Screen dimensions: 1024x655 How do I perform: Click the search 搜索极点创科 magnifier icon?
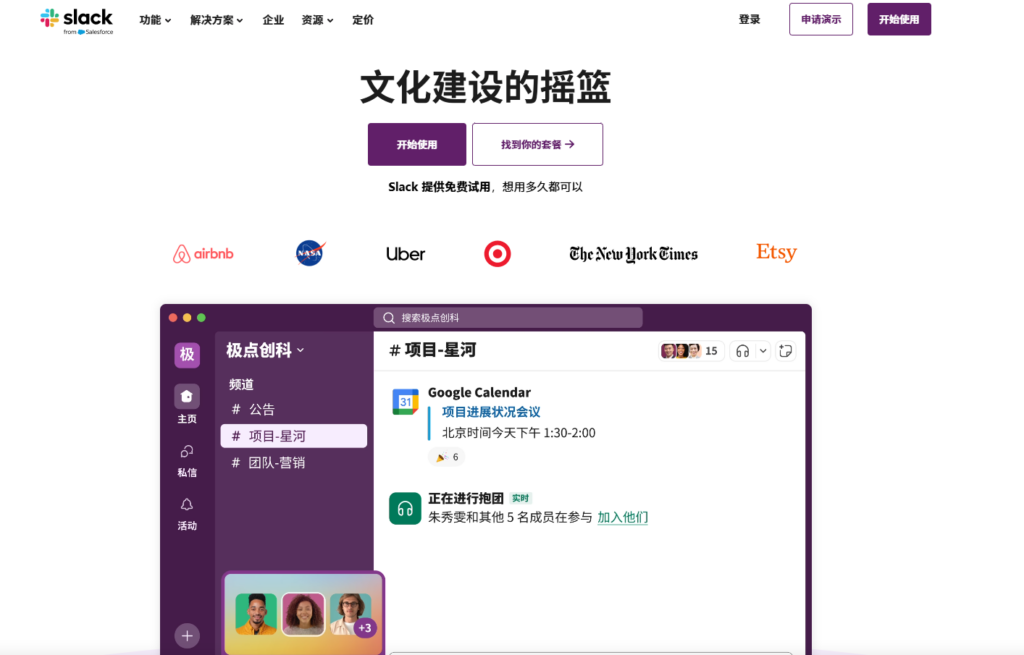tap(388, 317)
